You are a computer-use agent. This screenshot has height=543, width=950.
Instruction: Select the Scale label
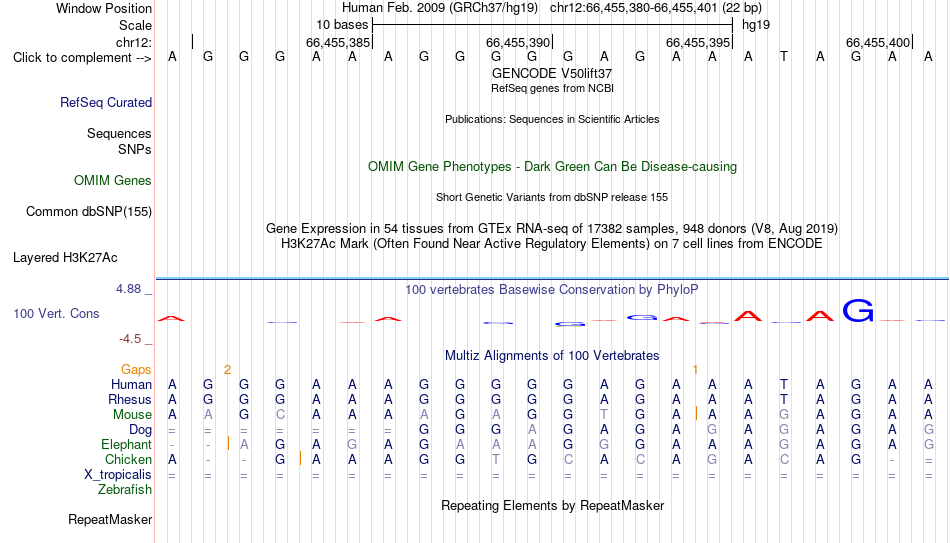point(135,25)
